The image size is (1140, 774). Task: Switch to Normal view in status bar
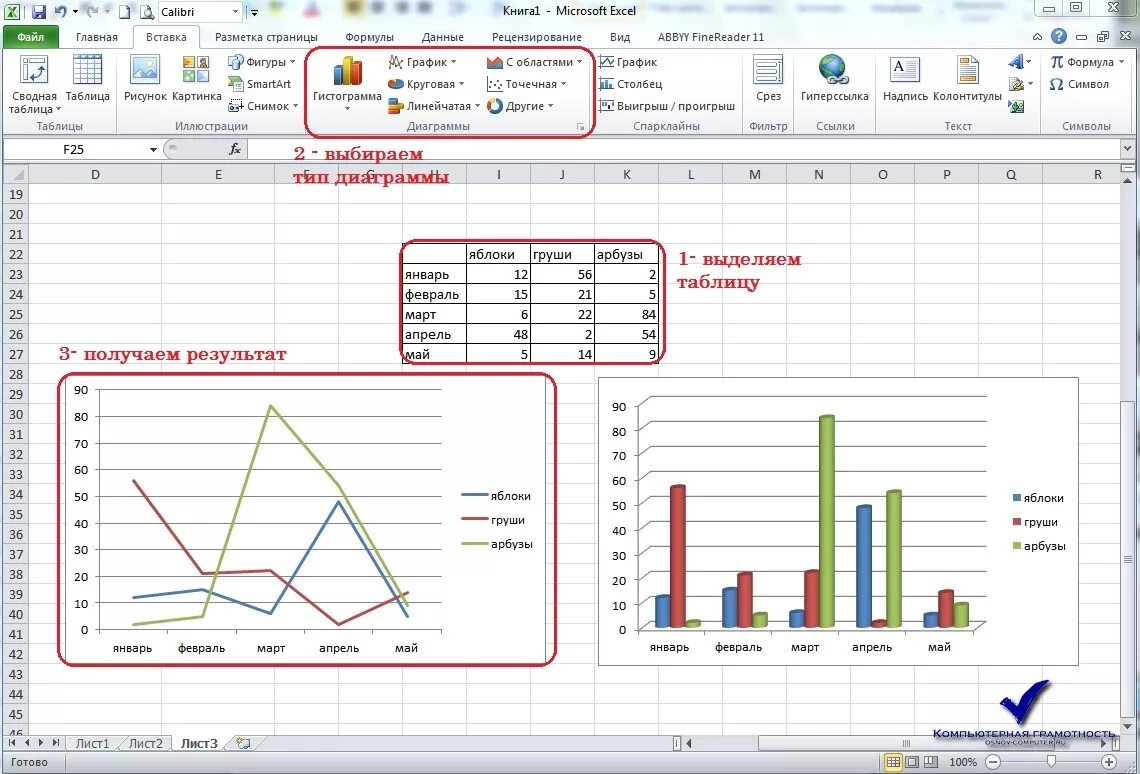click(x=893, y=762)
